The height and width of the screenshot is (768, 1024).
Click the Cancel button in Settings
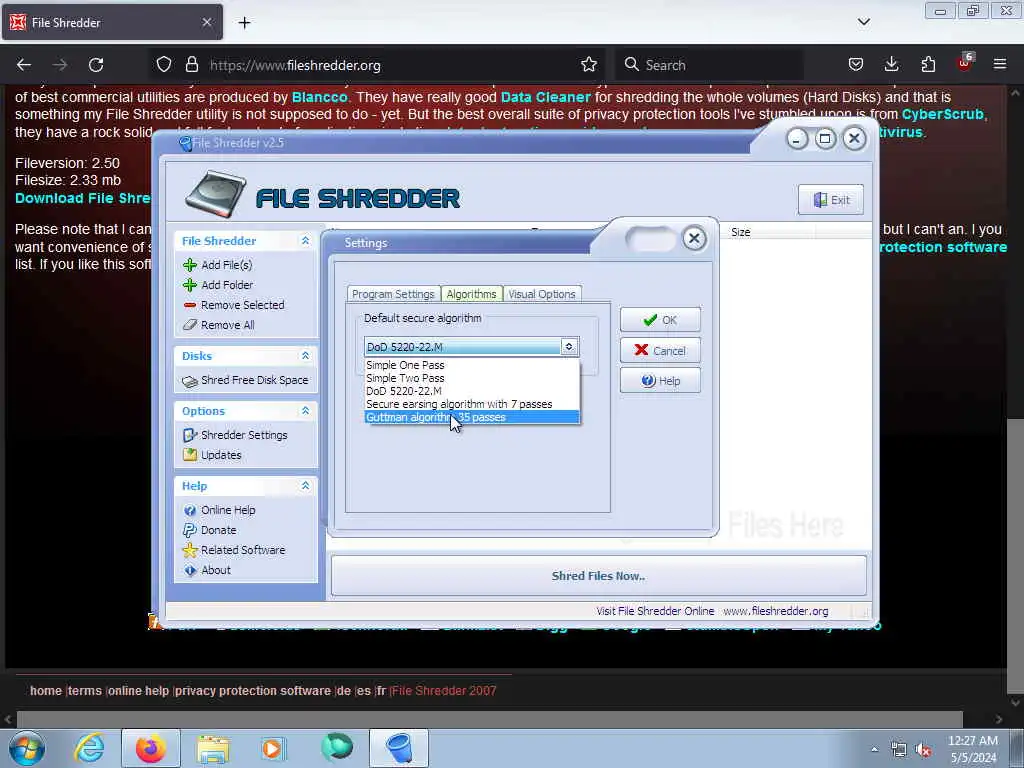point(660,351)
